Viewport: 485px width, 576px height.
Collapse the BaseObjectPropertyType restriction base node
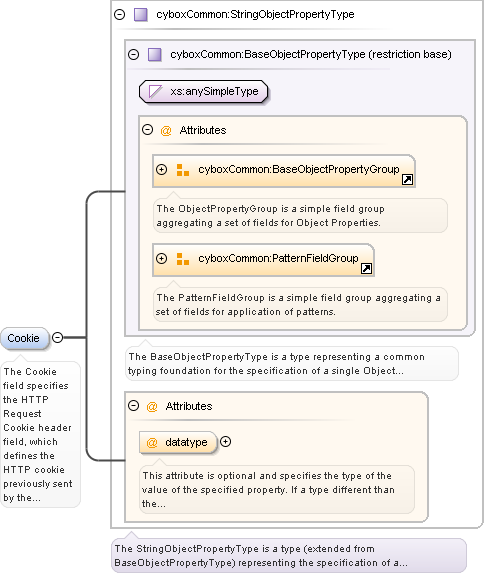(x=133, y=55)
